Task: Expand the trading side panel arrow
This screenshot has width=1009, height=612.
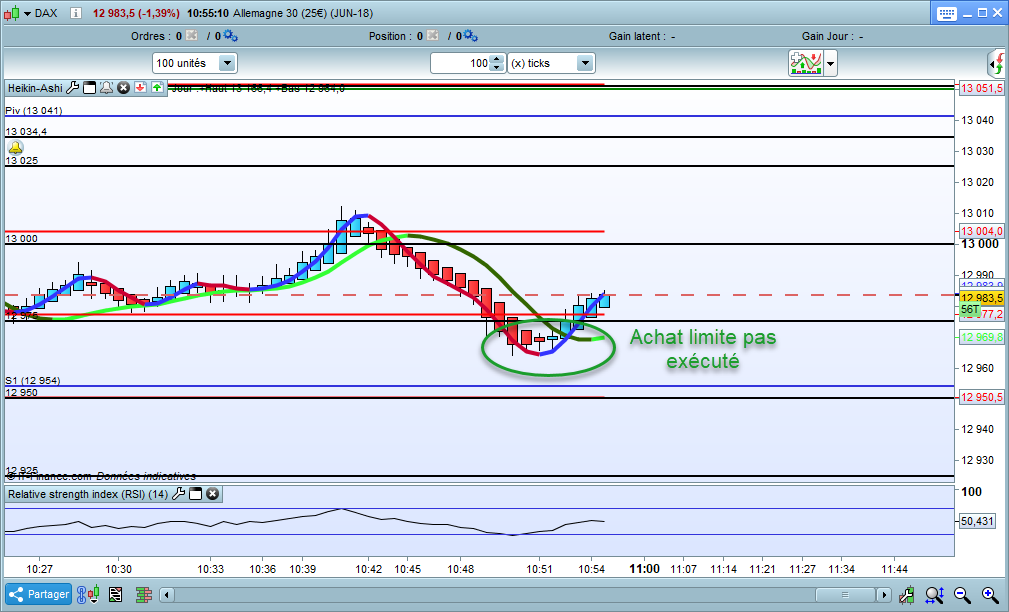Action: point(996,64)
